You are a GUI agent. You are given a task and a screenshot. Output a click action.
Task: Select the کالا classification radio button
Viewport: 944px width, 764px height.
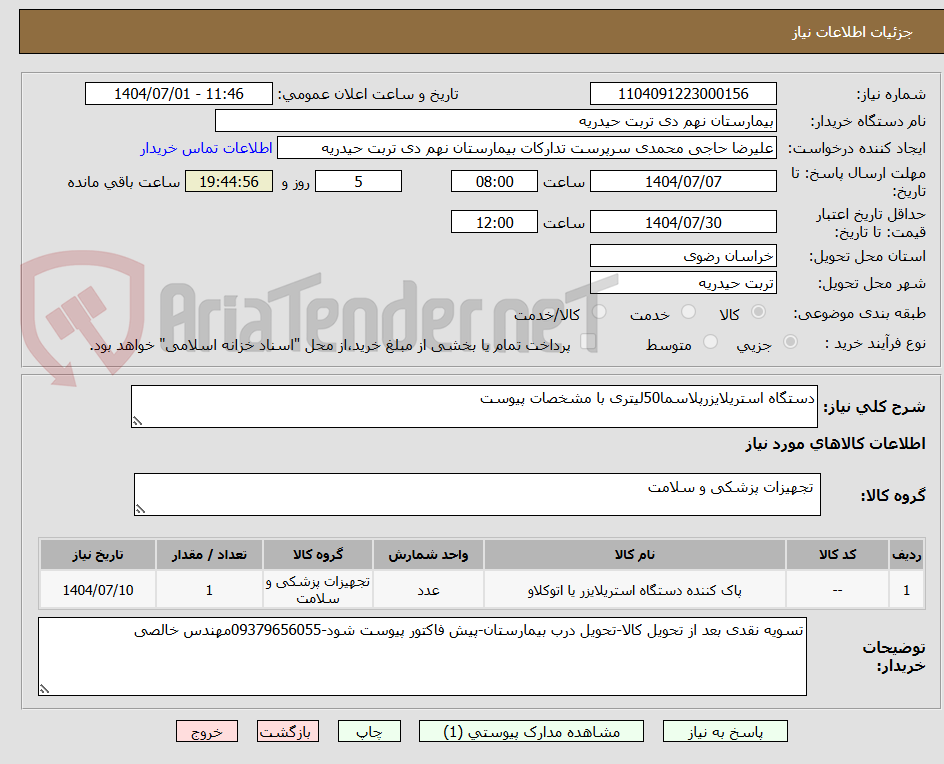pos(759,311)
